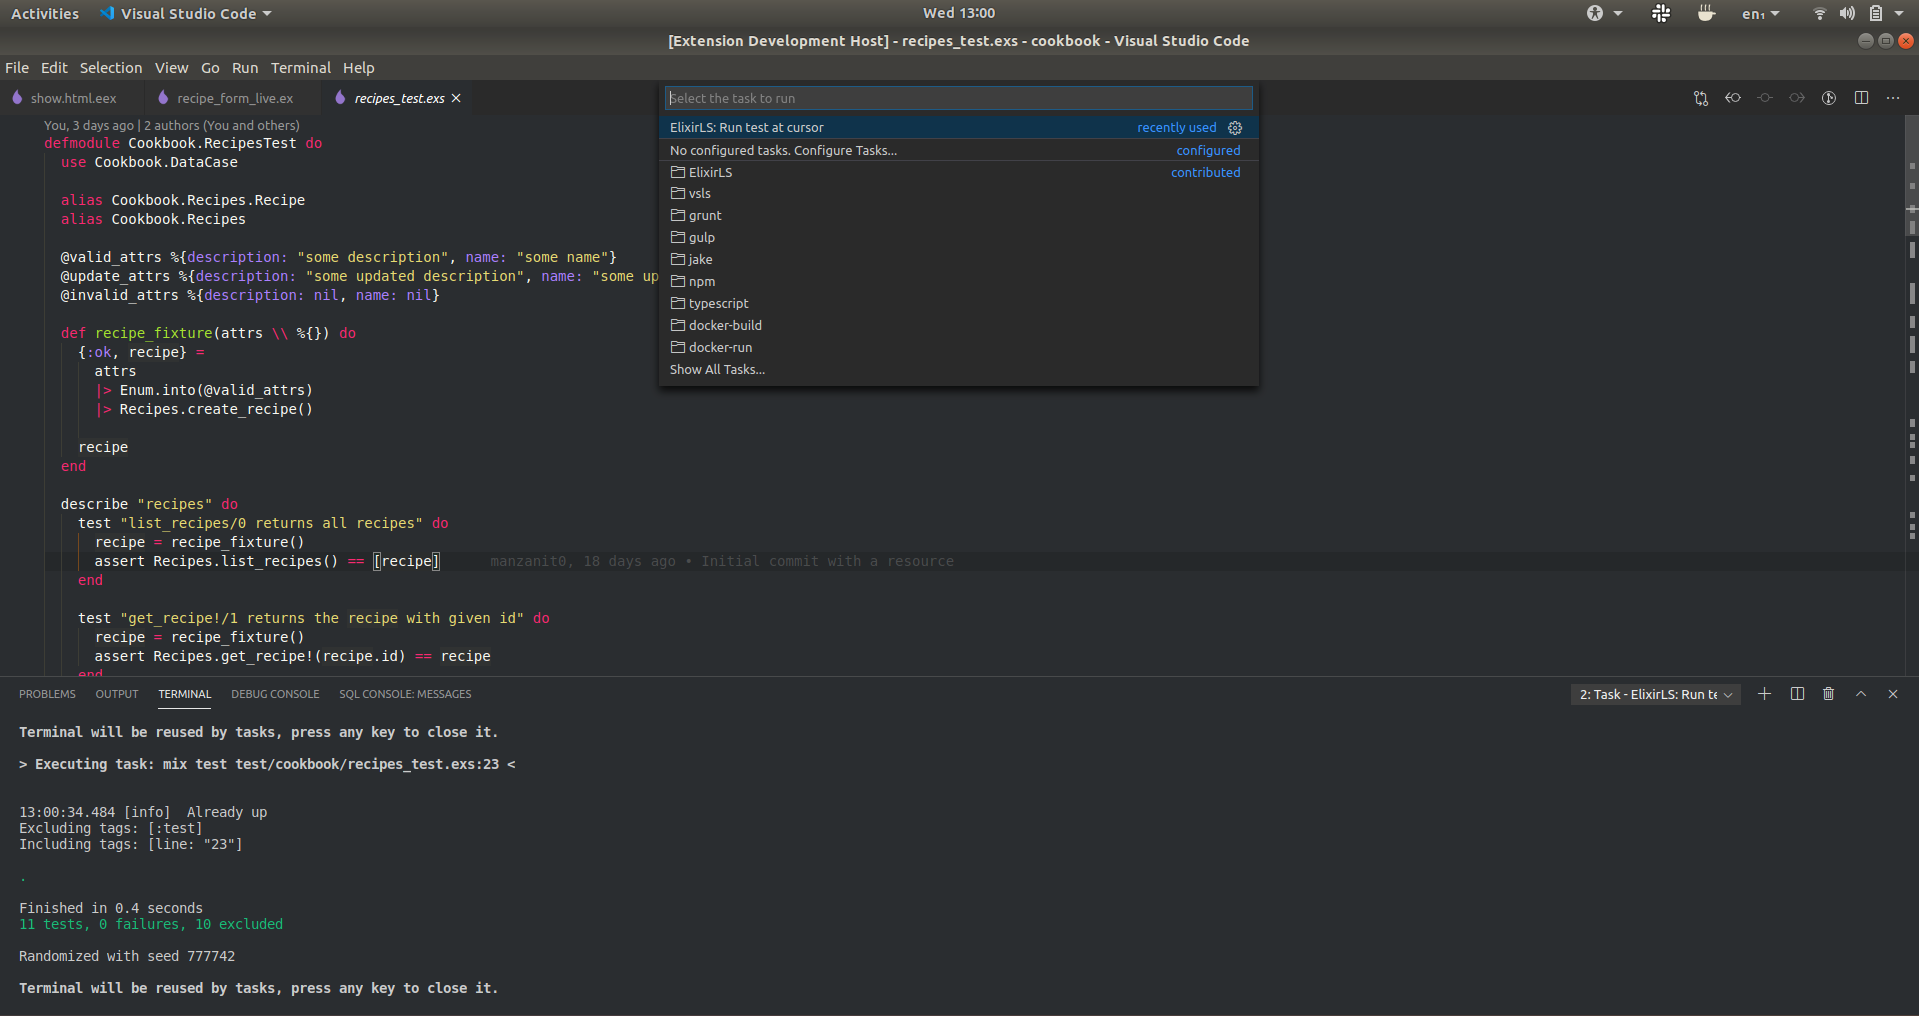The height and width of the screenshot is (1016, 1919).
Task: Click the editor vertical scrollbar overview
Action: pos(1911,395)
